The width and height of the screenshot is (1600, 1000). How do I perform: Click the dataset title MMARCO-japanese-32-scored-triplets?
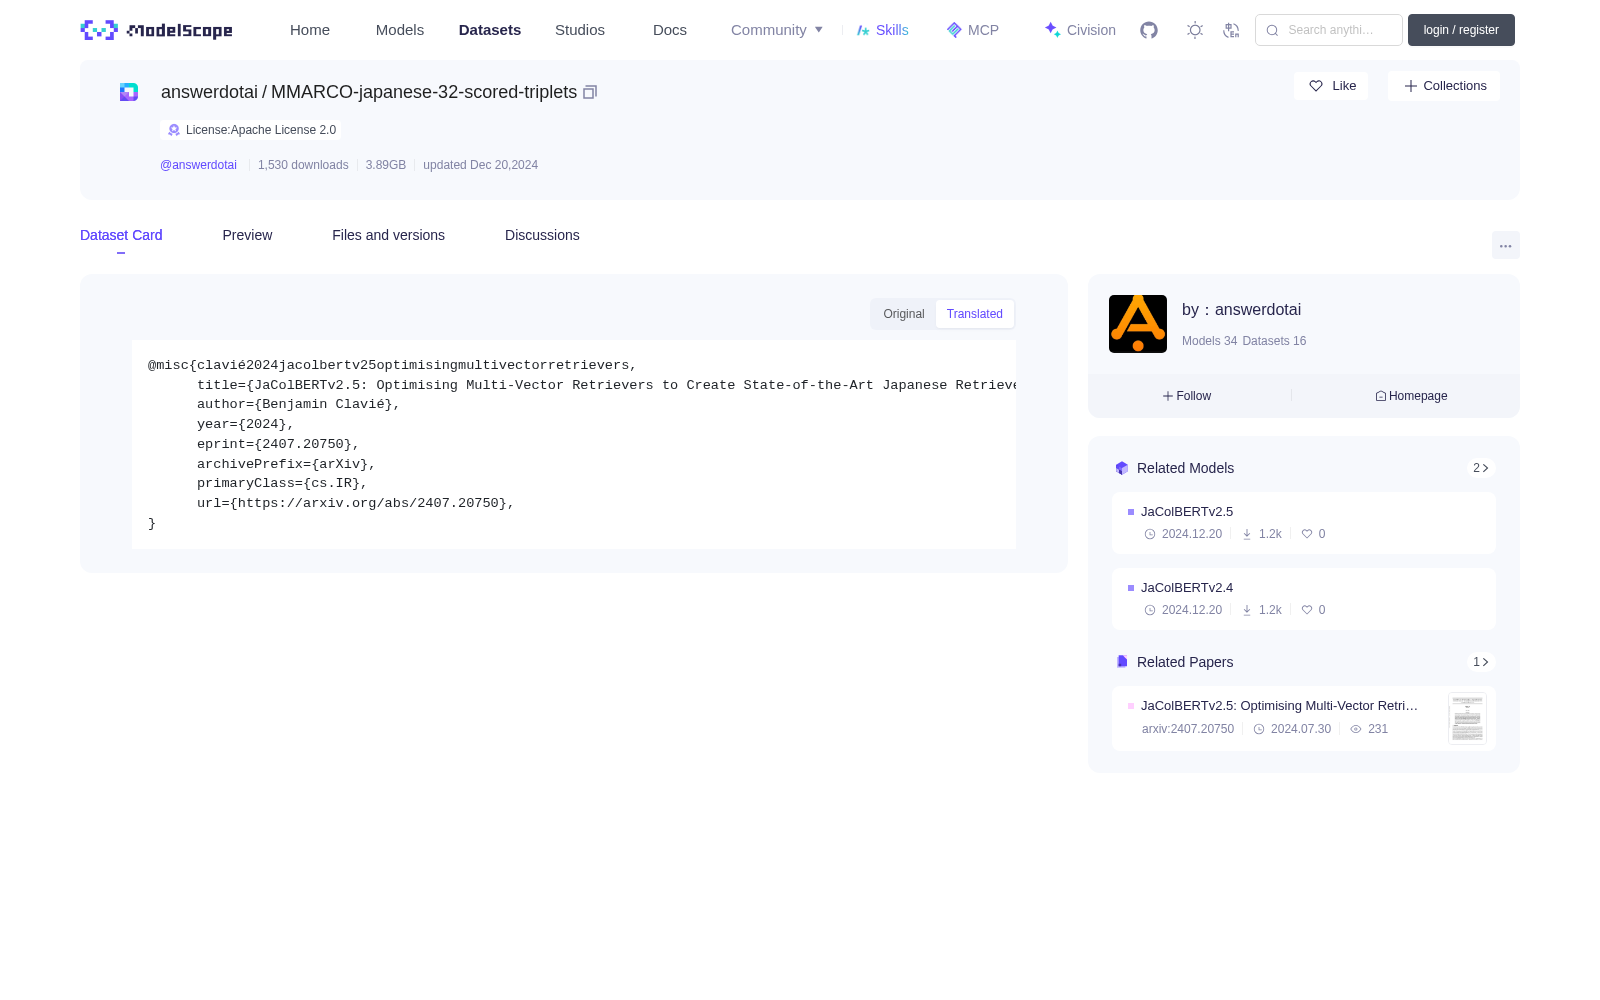(424, 92)
